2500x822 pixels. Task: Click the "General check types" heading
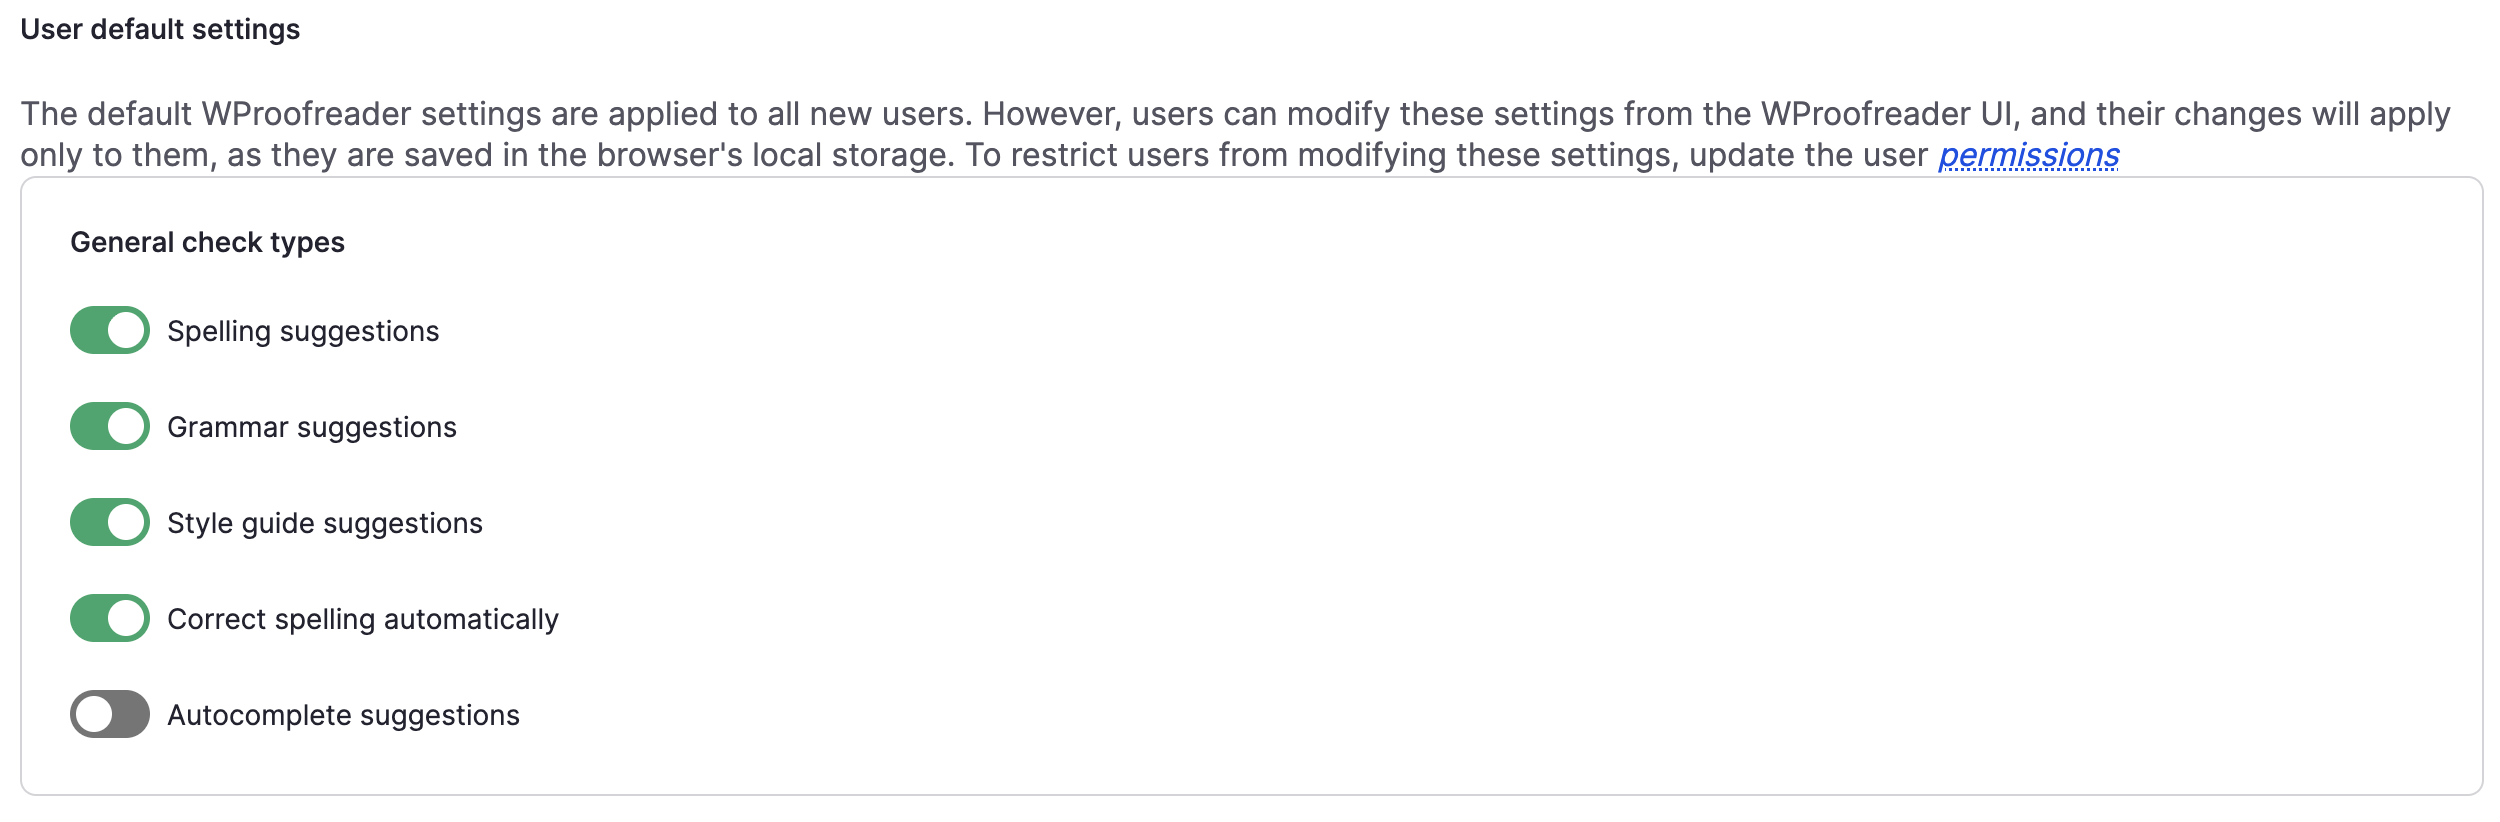[207, 242]
